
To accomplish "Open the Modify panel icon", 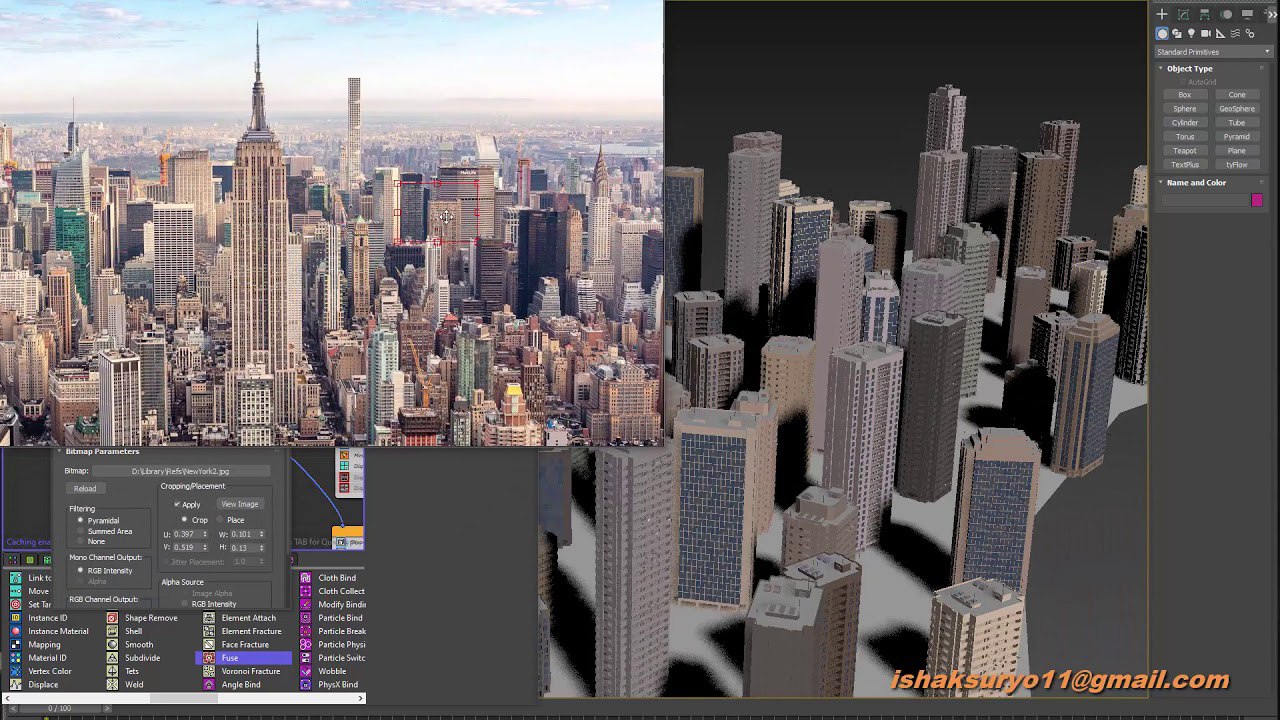I will coord(1184,14).
